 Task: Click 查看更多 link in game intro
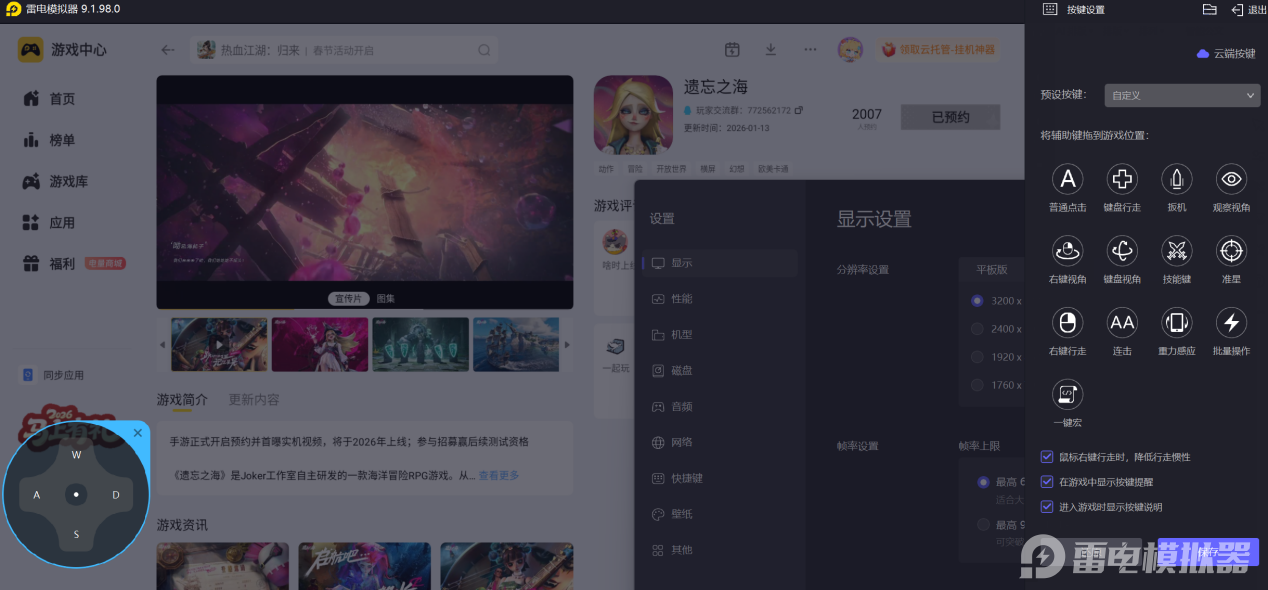point(498,476)
